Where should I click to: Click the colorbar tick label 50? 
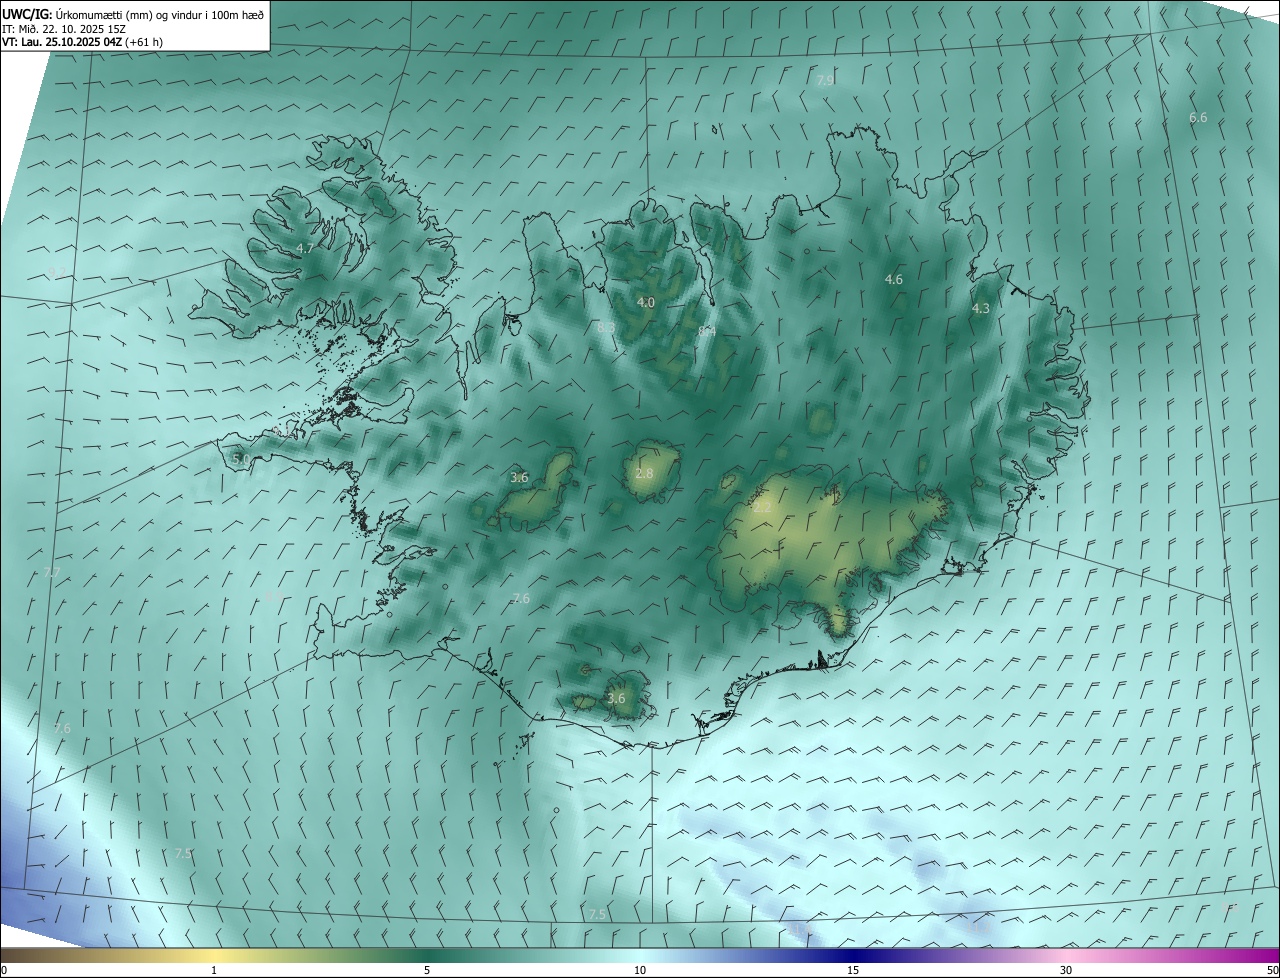point(1272,971)
